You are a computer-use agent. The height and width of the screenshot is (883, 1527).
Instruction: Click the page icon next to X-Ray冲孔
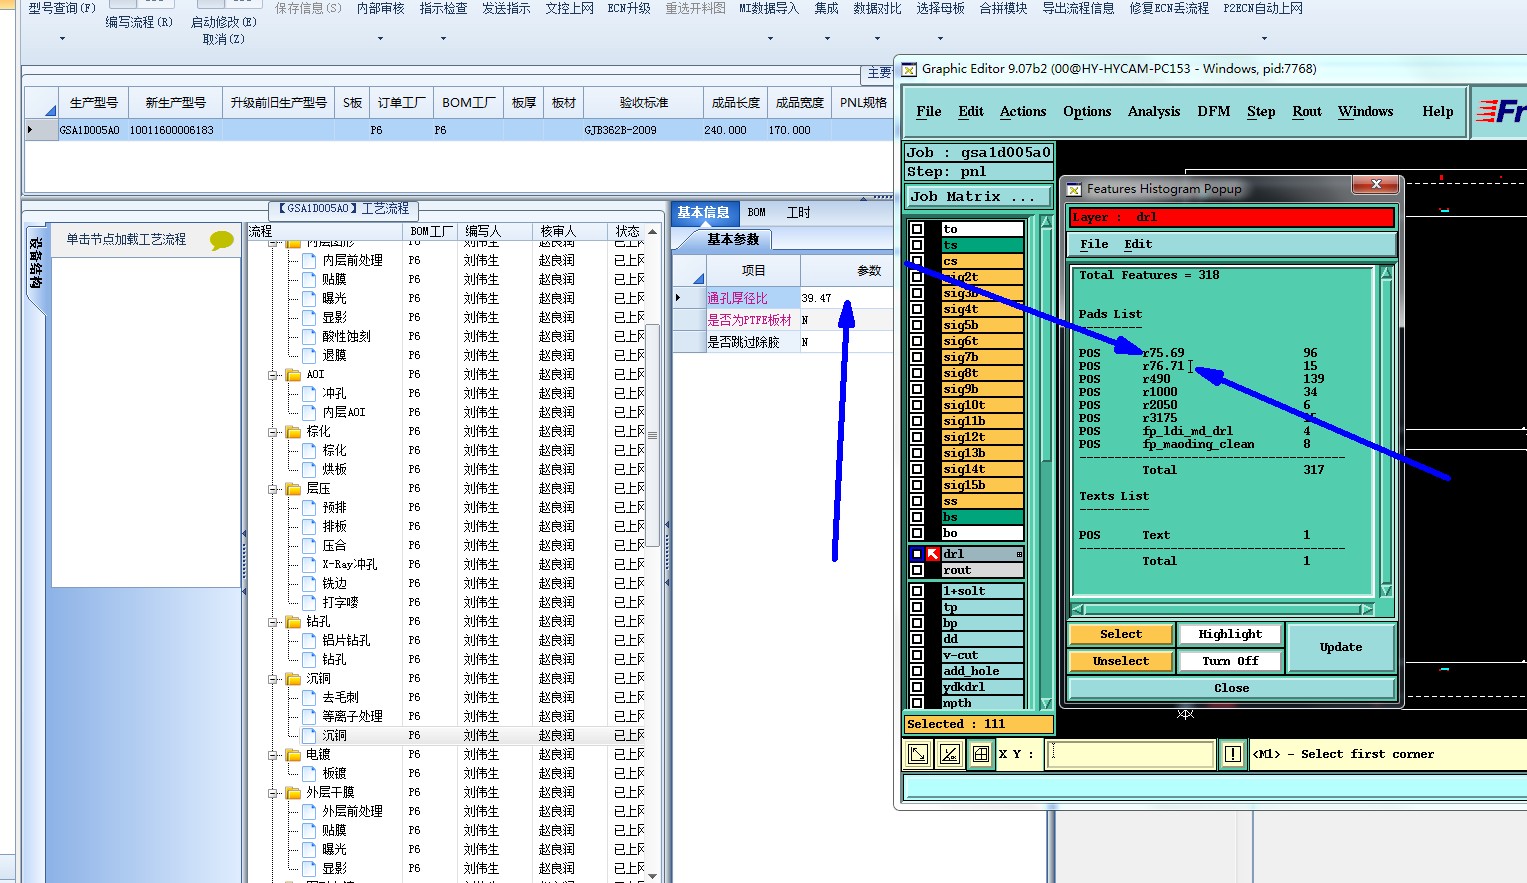click(309, 565)
